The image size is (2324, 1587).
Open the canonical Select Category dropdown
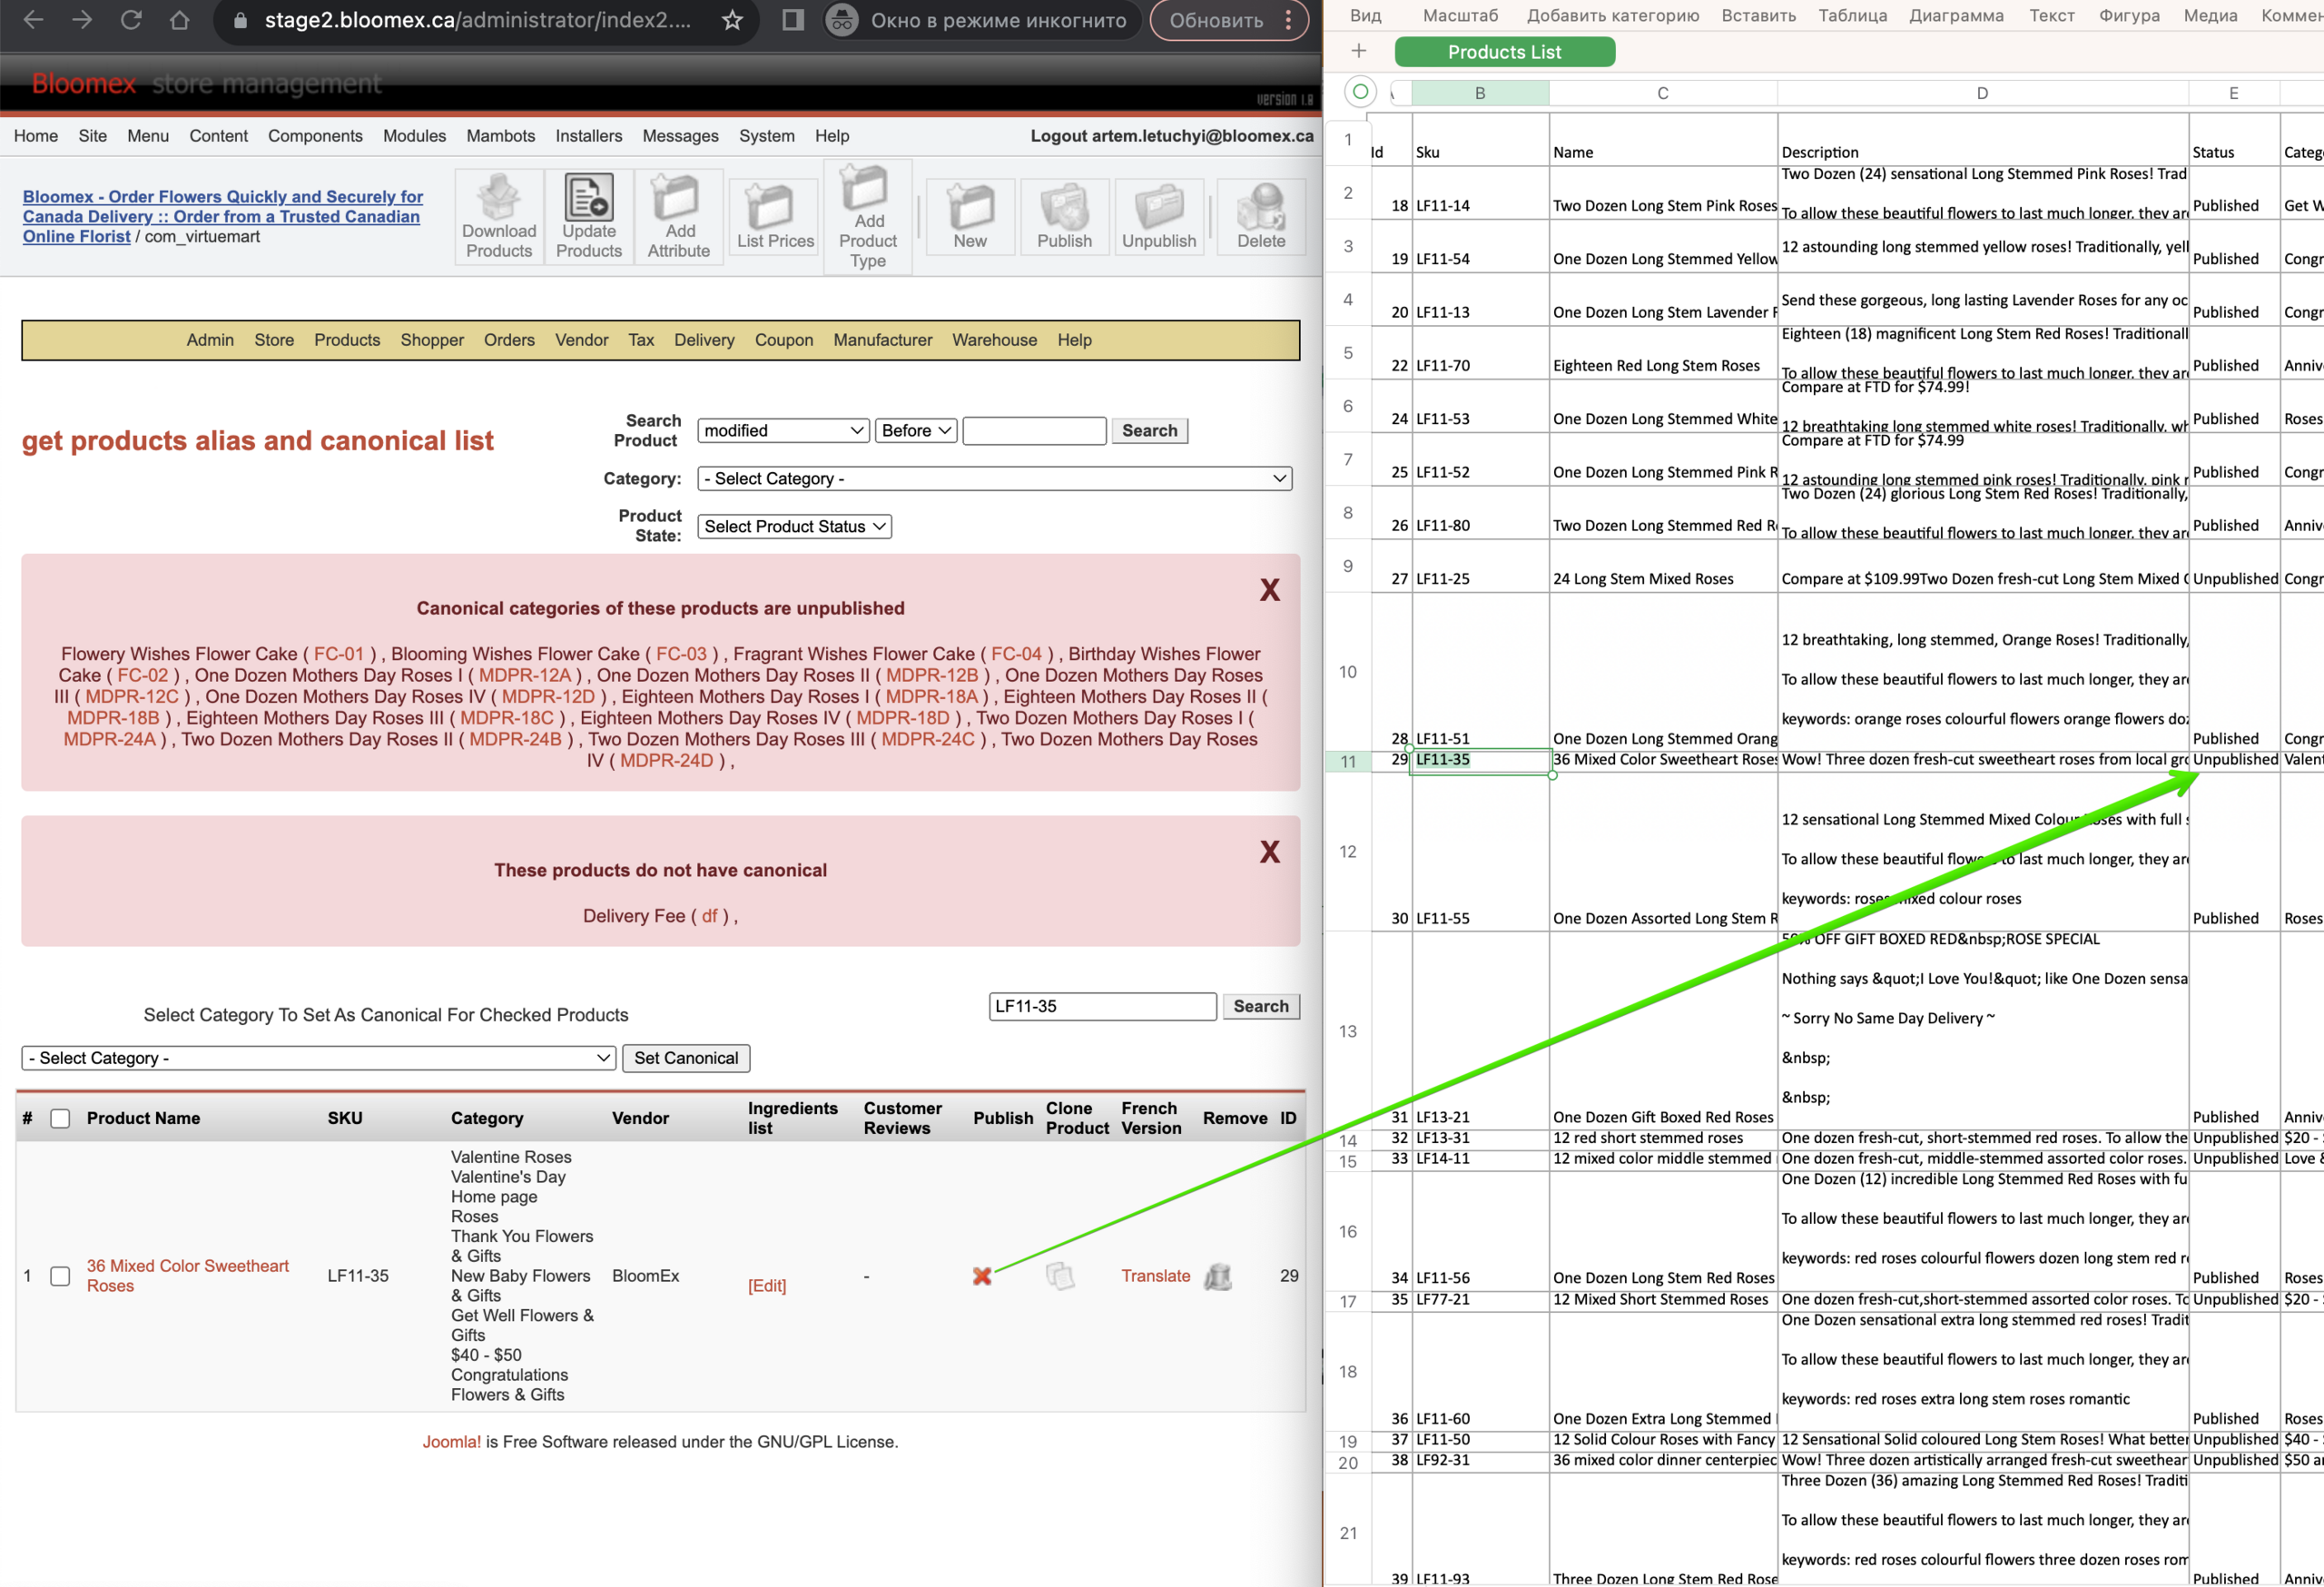tap(318, 1058)
